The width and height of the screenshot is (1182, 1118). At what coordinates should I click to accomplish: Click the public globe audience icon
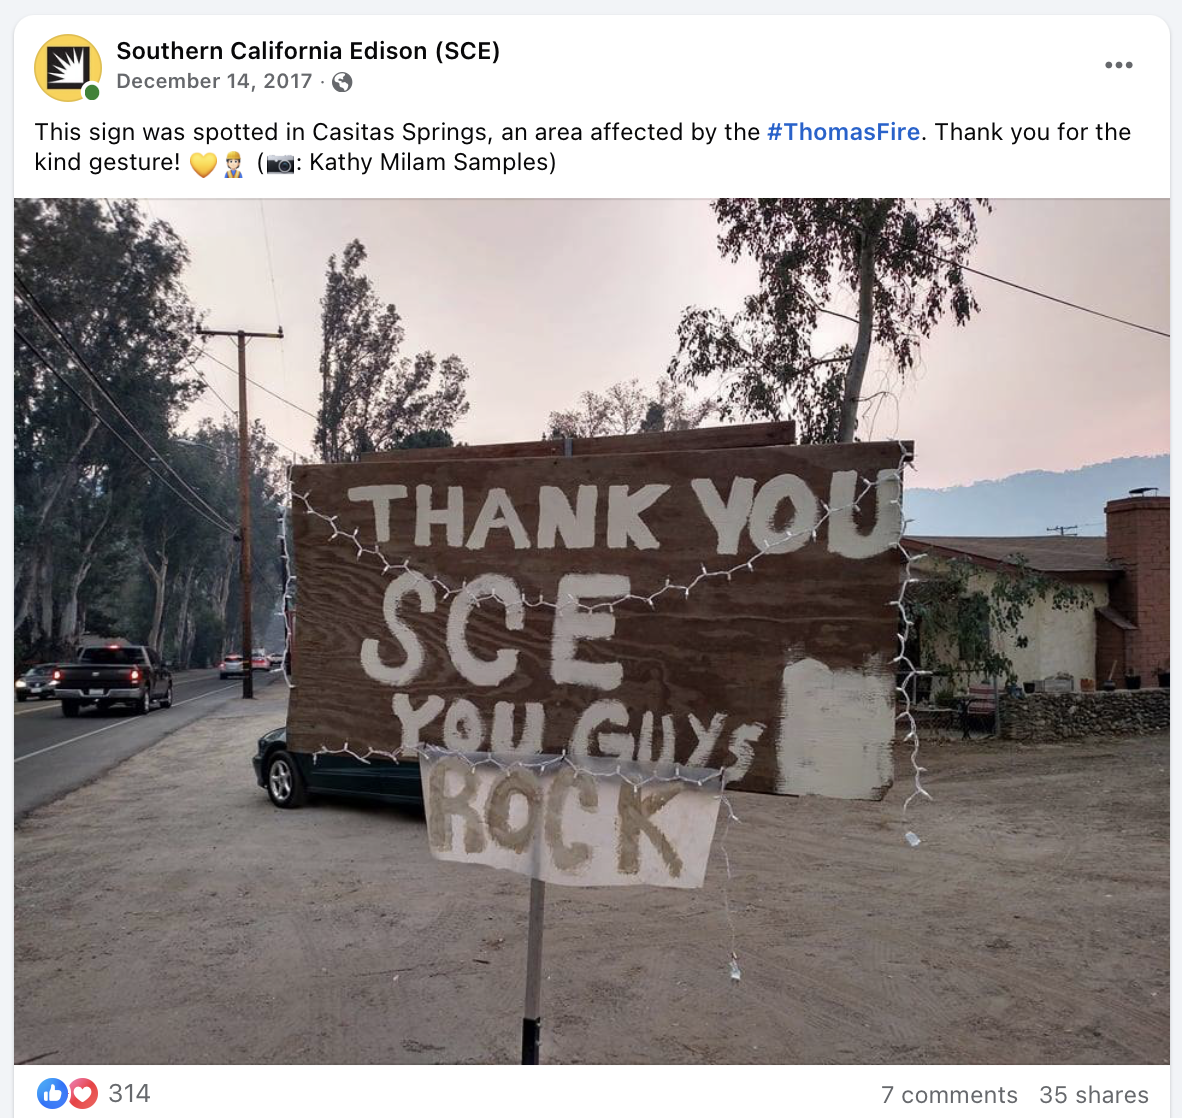pyautogui.click(x=341, y=81)
